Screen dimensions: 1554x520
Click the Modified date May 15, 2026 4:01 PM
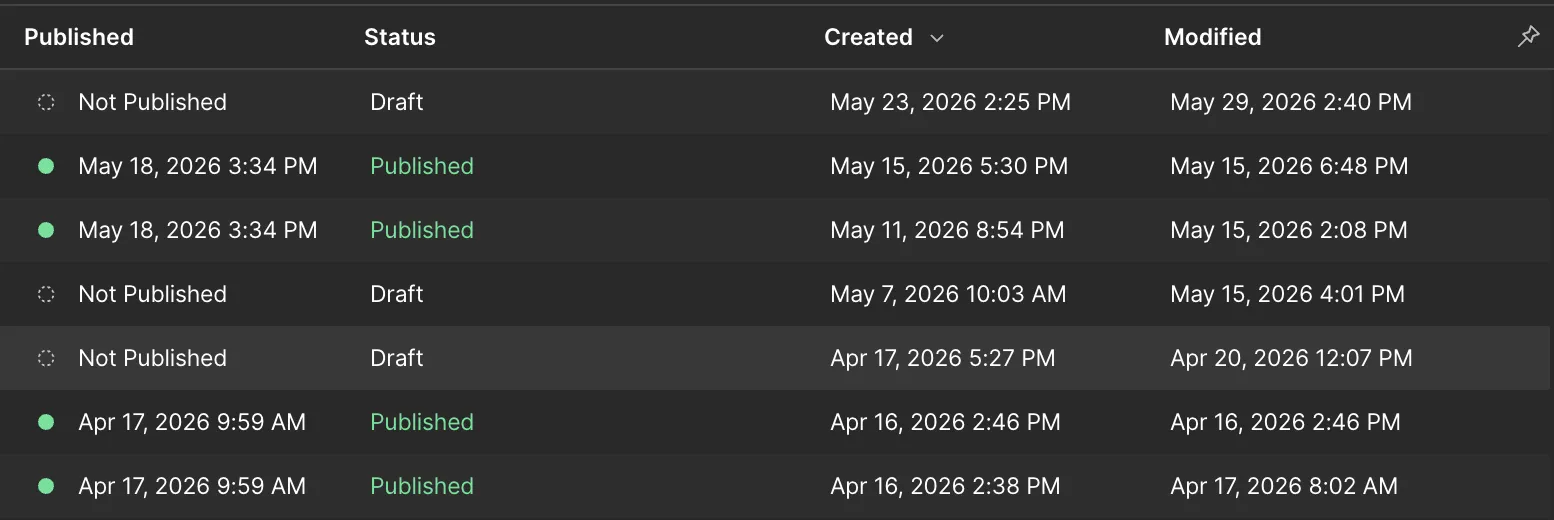coord(1288,294)
